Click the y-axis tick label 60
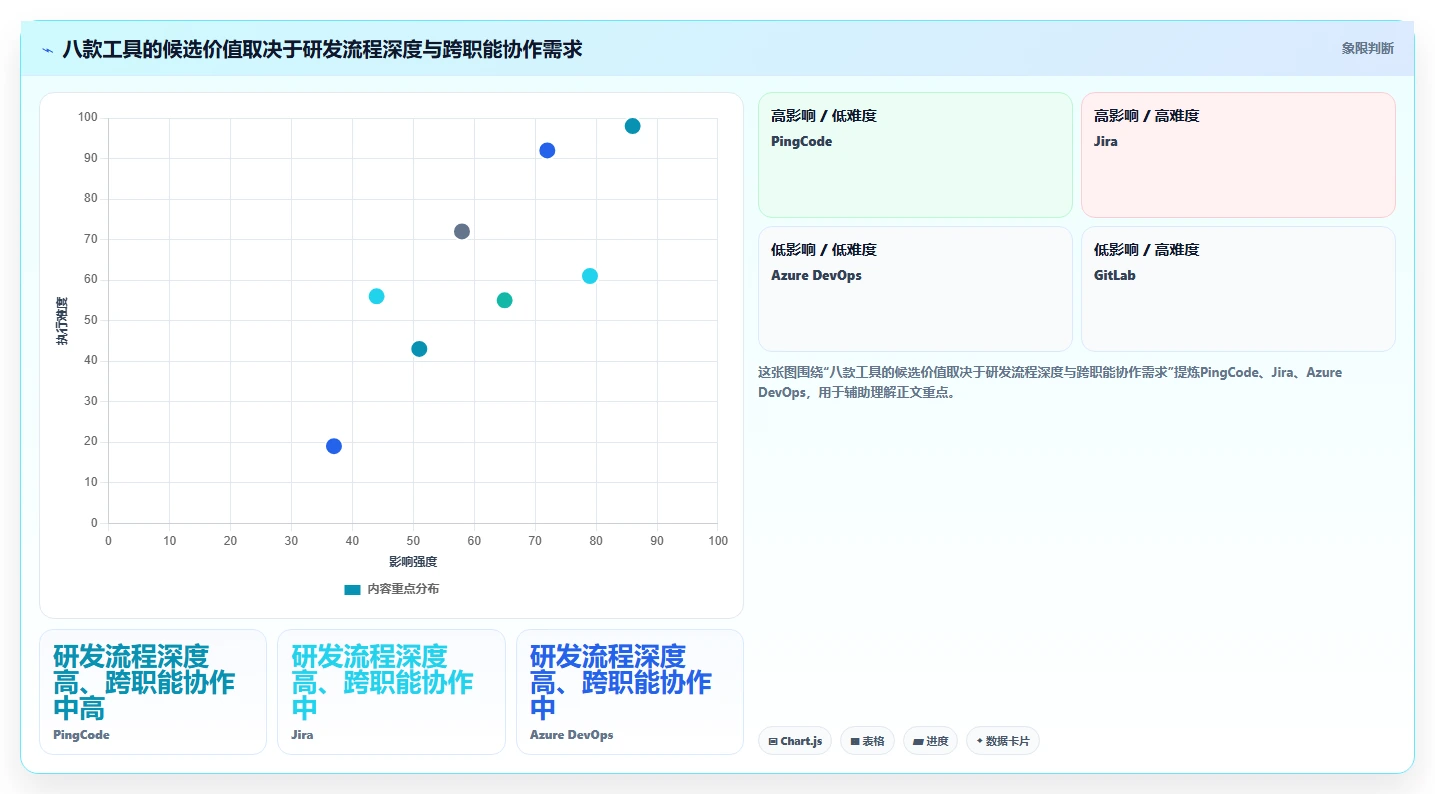Image resolution: width=1435 pixels, height=794 pixels. 91,280
